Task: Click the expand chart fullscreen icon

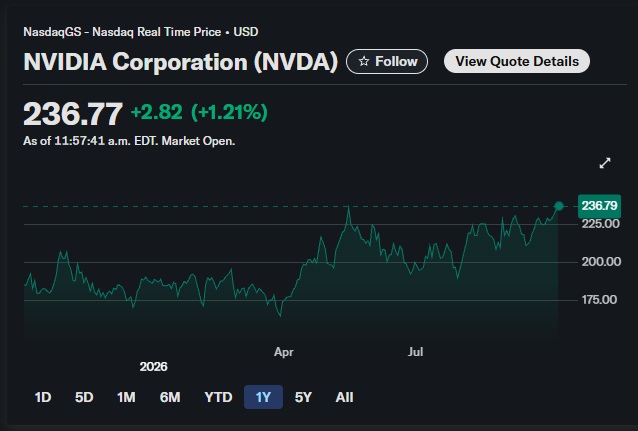Action: [x=605, y=163]
